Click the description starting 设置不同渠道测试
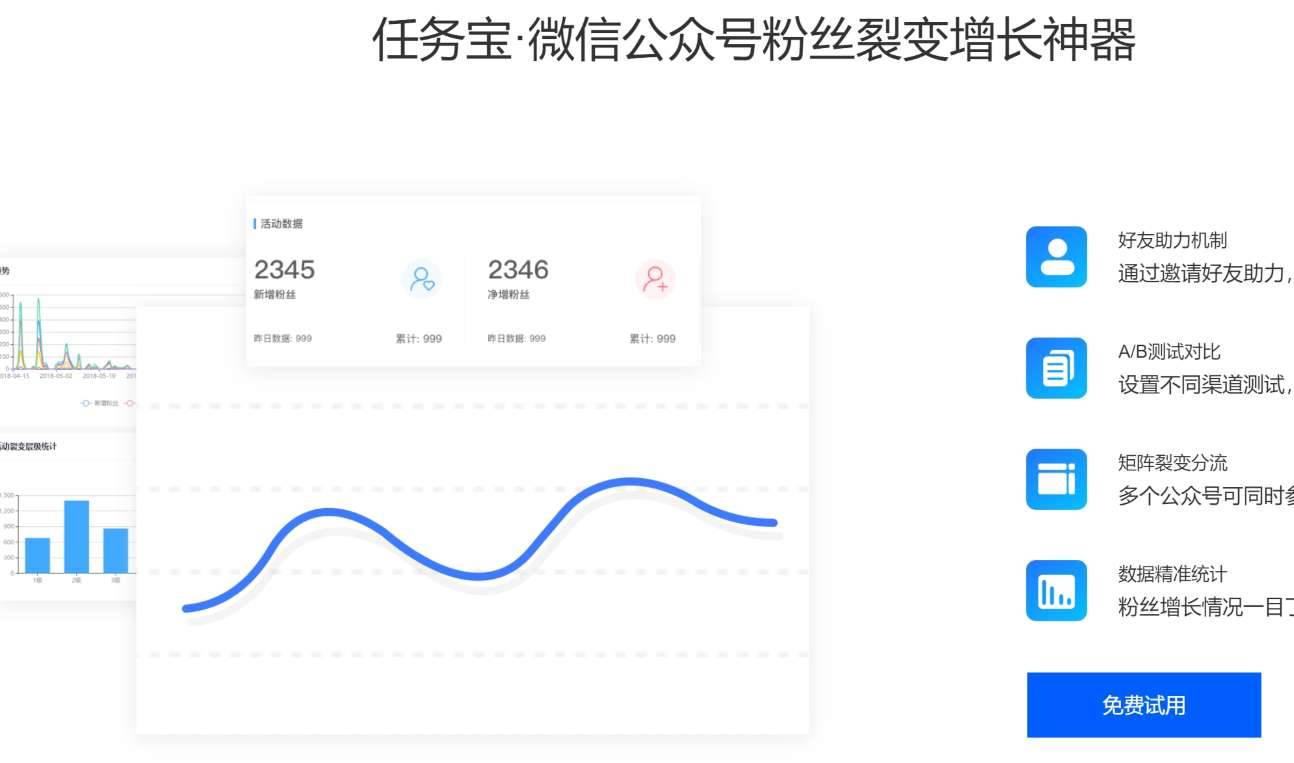The height and width of the screenshot is (763, 1294). pyautogui.click(x=1206, y=385)
